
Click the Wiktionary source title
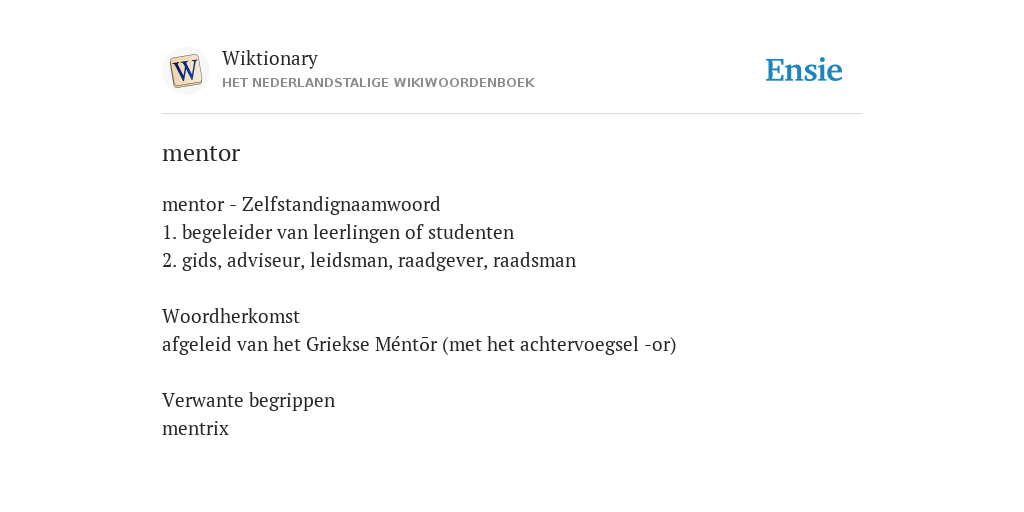click(270, 58)
